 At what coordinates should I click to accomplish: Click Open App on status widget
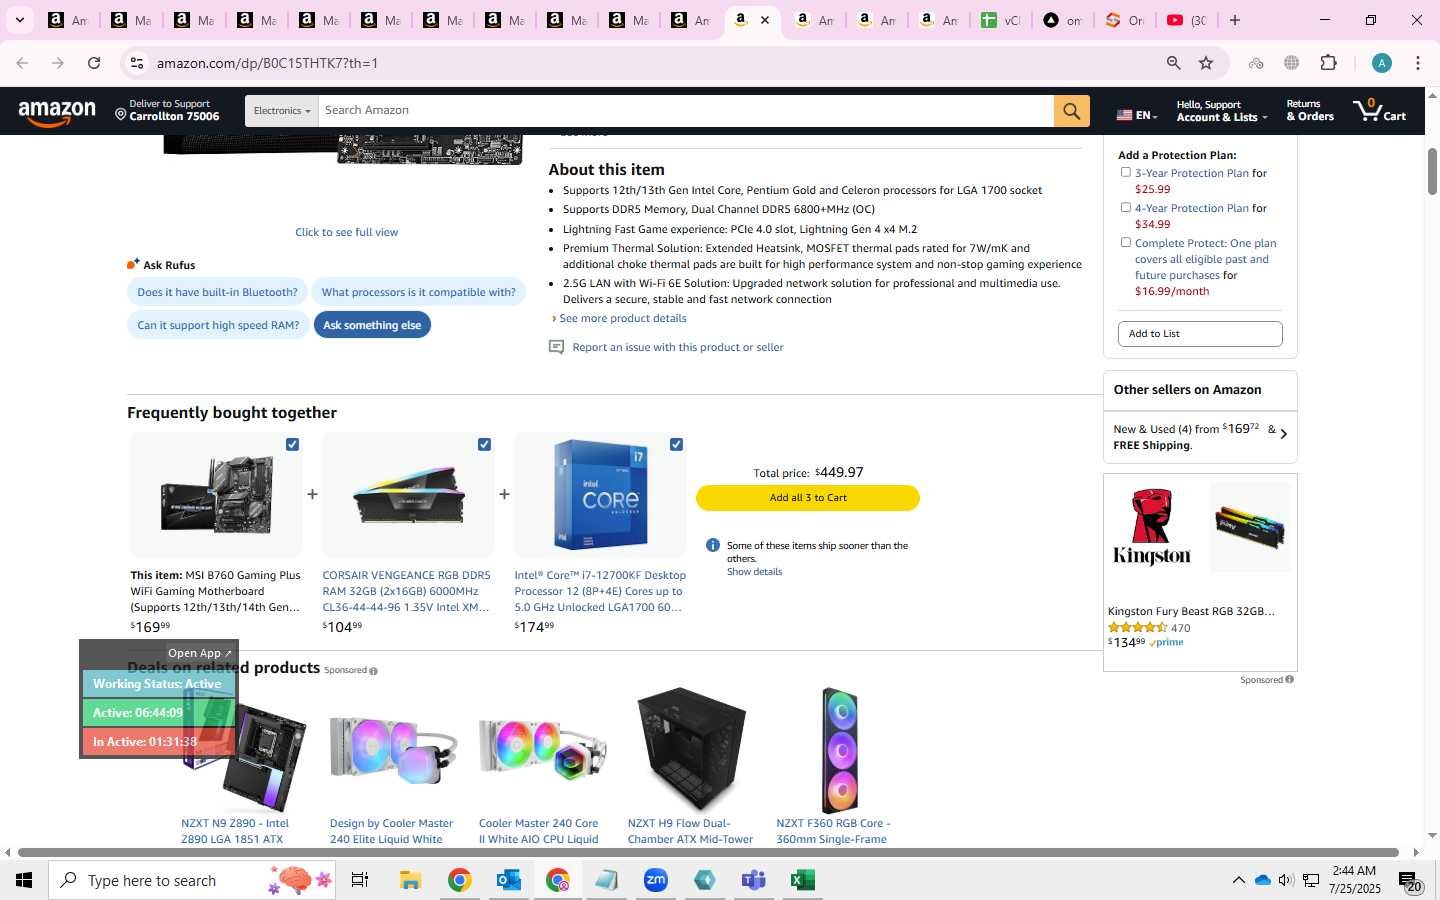click(199, 653)
